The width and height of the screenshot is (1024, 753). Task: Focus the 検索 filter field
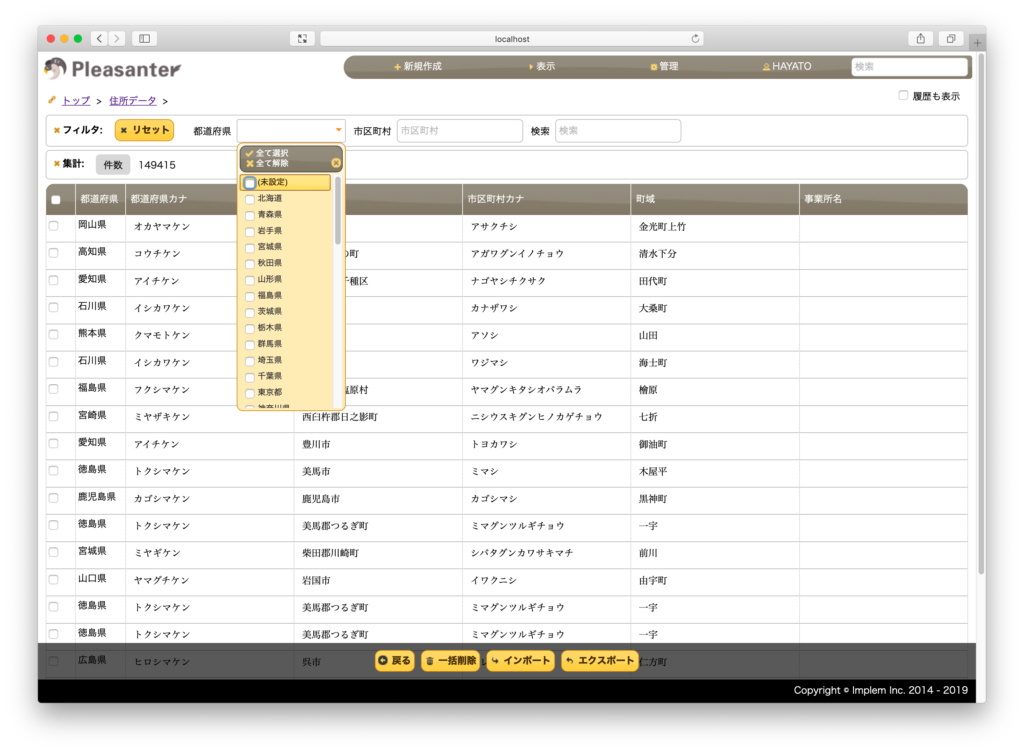618,131
